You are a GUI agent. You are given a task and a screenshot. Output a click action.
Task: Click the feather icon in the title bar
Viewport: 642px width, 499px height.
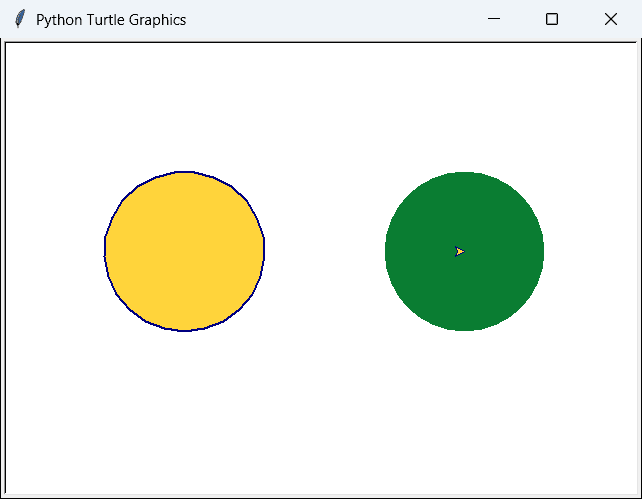coord(20,19)
